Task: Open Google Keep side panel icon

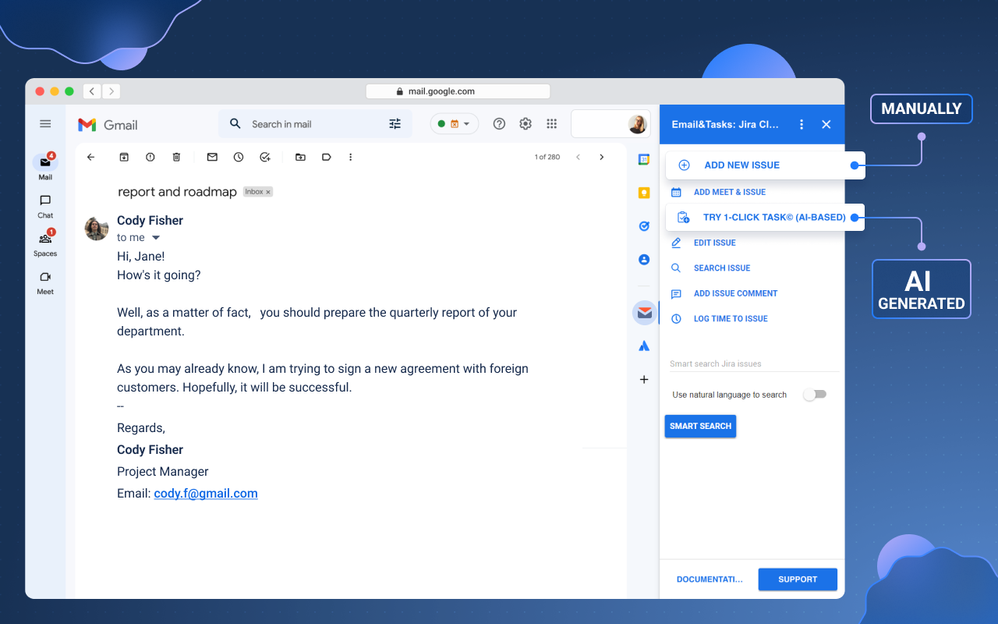Action: 644,193
